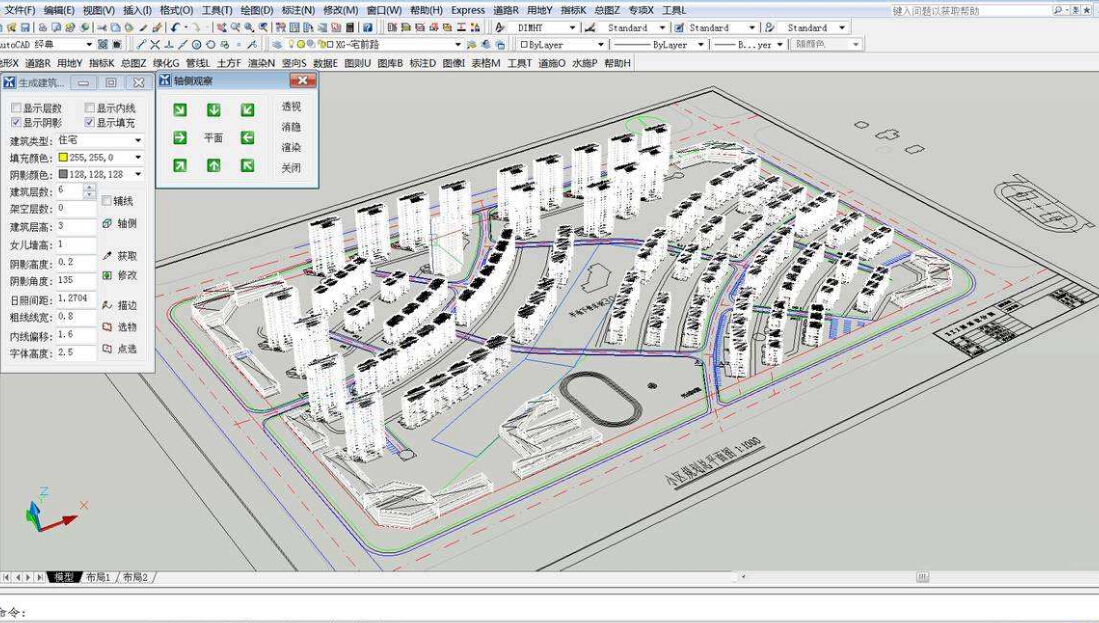Click the 修改 modify icon

[108, 275]
